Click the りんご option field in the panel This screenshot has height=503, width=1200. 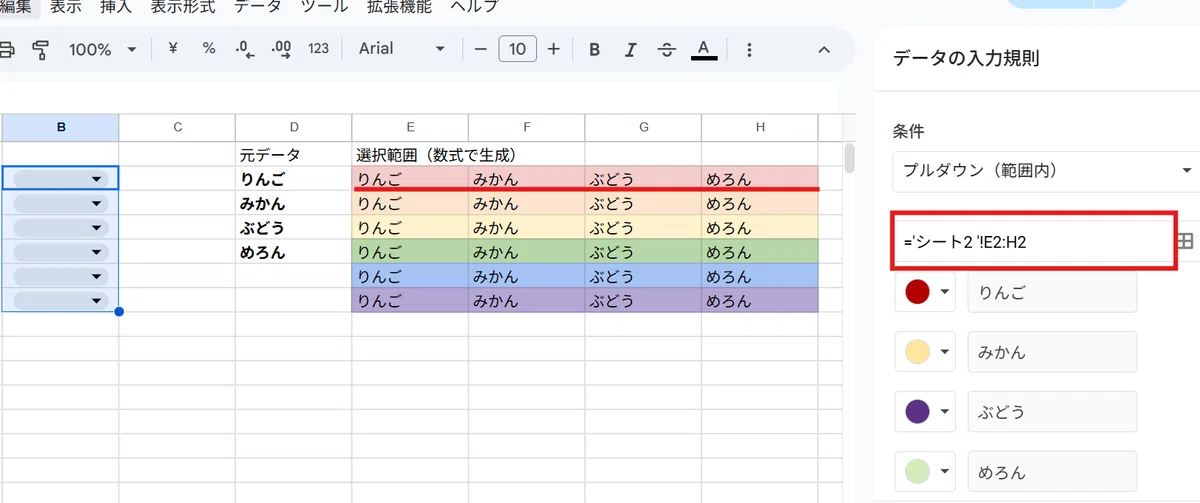coord(1052,292)
